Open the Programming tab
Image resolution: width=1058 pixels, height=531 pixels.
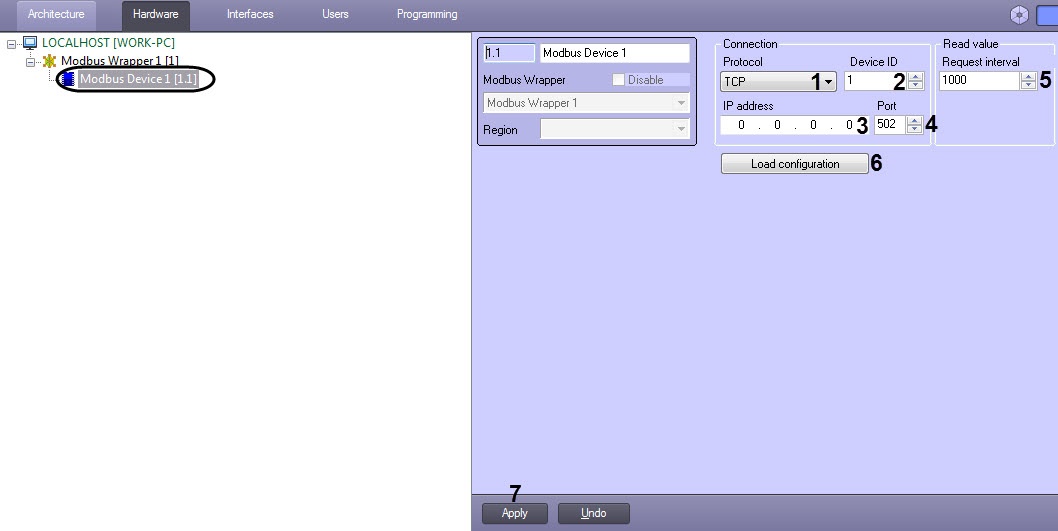426,14
